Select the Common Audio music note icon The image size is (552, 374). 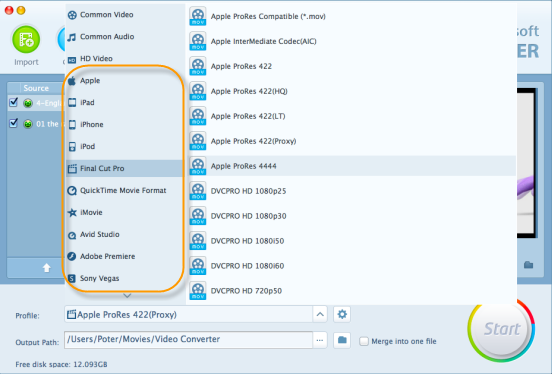(72, 37)
